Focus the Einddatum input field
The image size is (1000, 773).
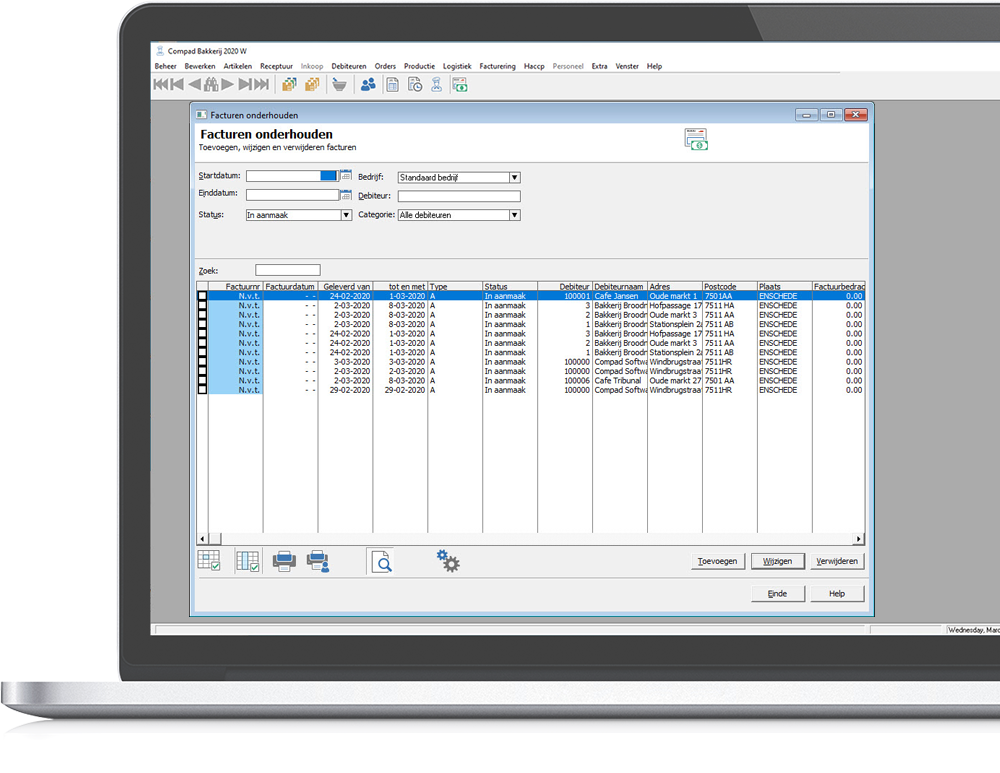tap(293, 195)
